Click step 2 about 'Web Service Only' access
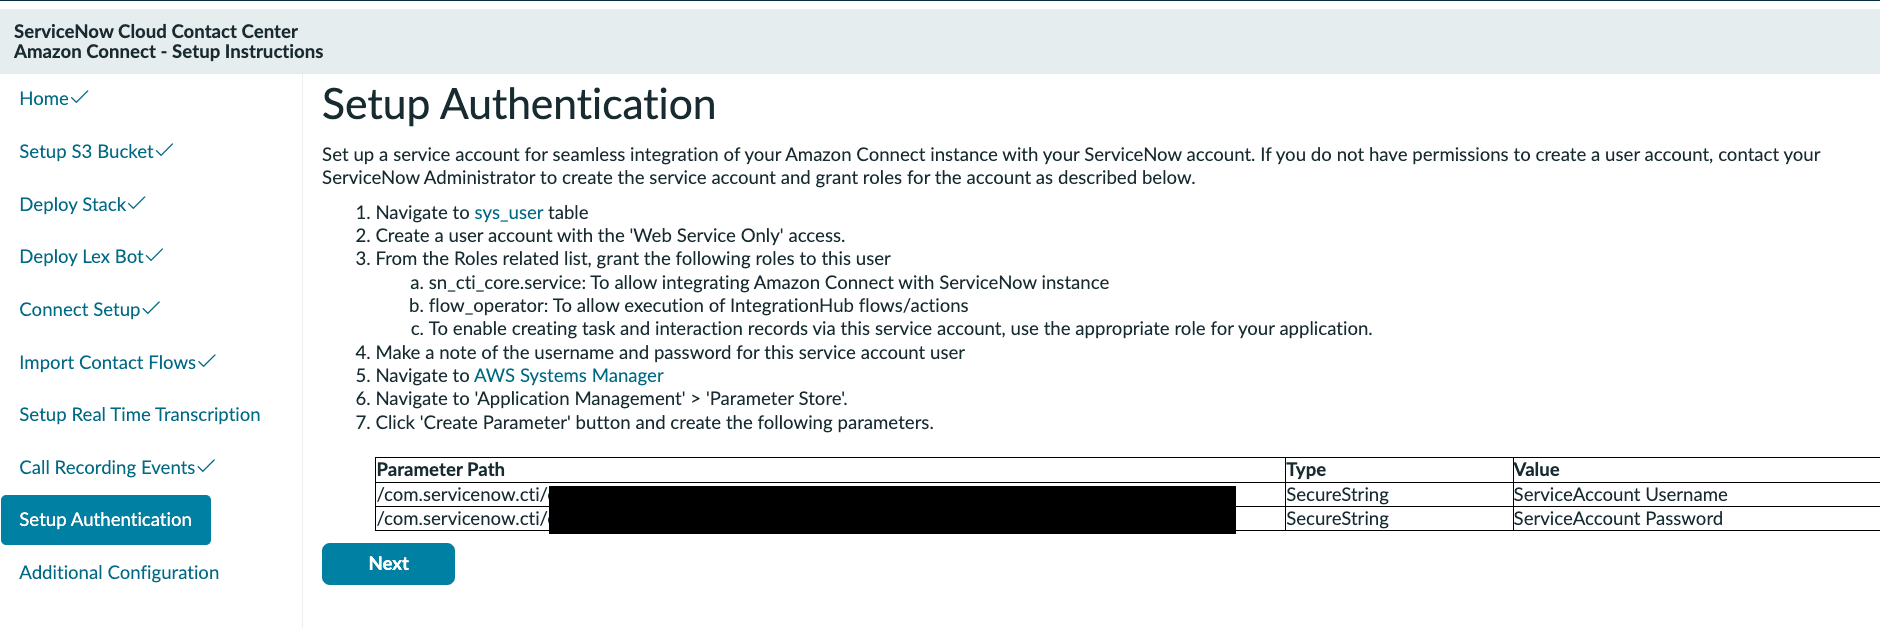 point(610,235)
